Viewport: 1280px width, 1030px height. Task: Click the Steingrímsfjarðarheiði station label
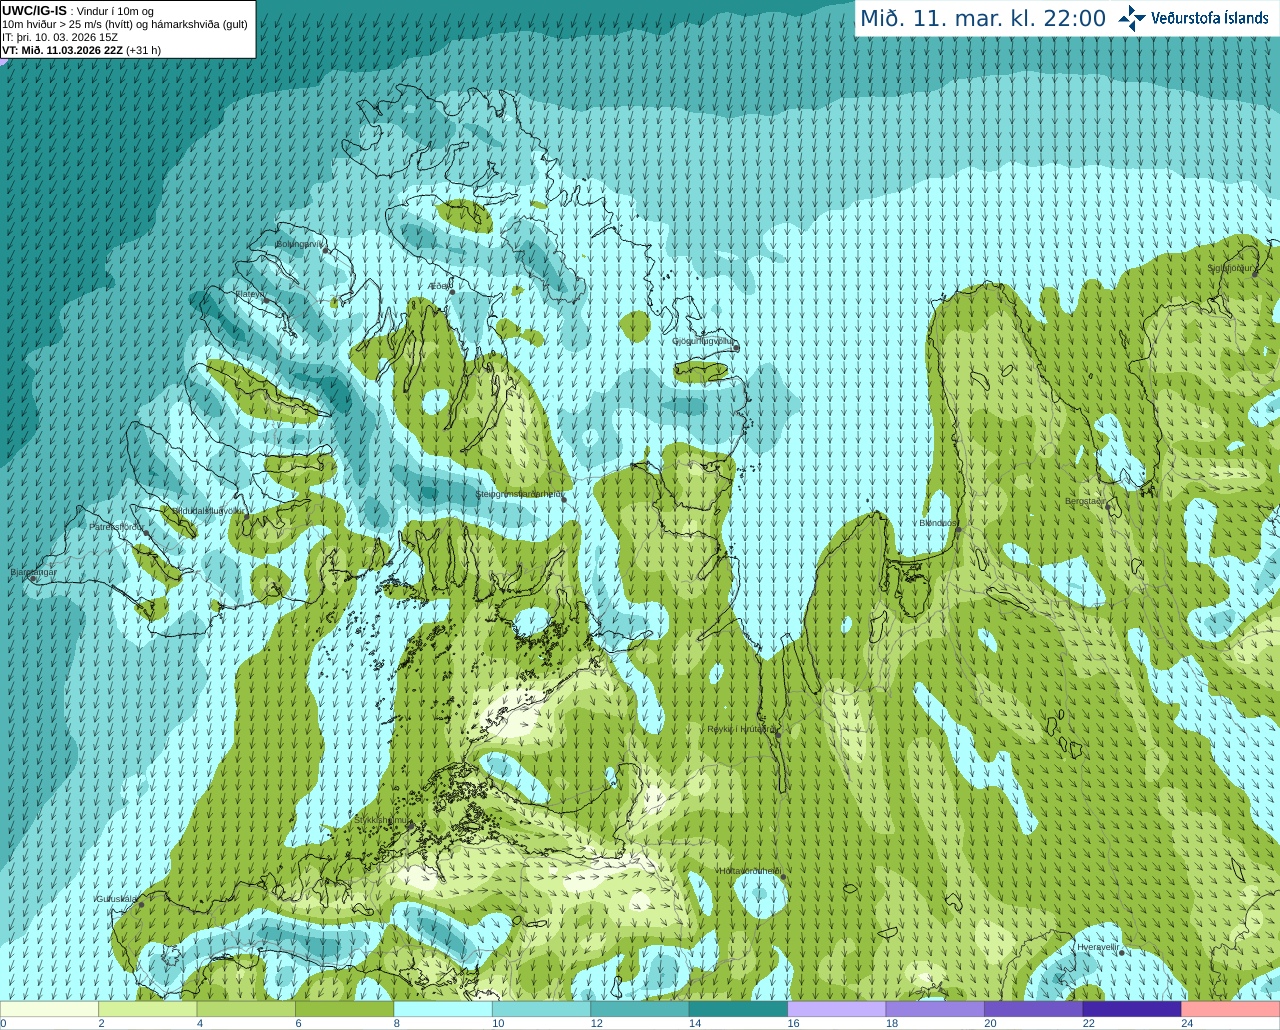click(x=518, y=494)
